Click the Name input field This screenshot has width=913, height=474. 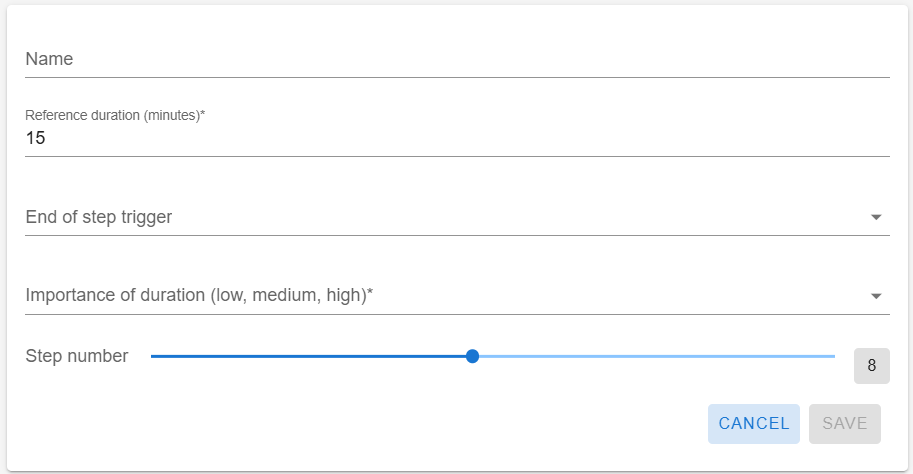click(x=456, y=59)
